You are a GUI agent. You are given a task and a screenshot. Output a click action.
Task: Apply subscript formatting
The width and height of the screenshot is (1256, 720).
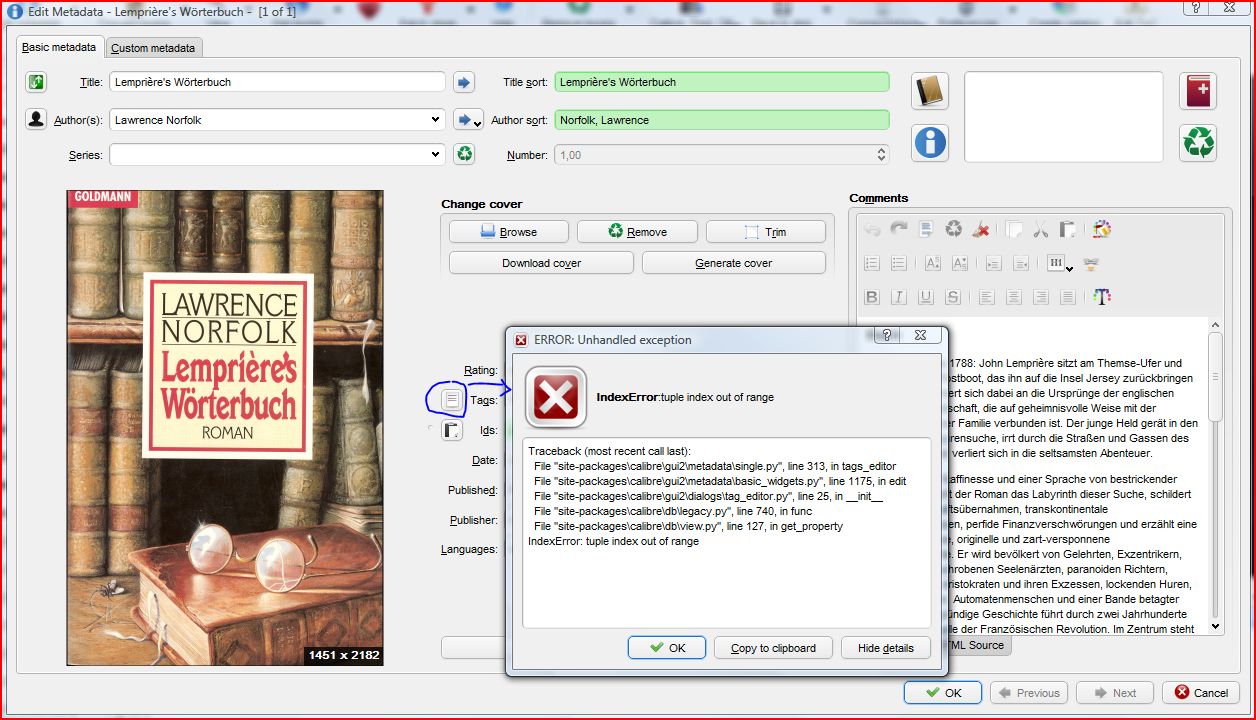tap(960, 264)
